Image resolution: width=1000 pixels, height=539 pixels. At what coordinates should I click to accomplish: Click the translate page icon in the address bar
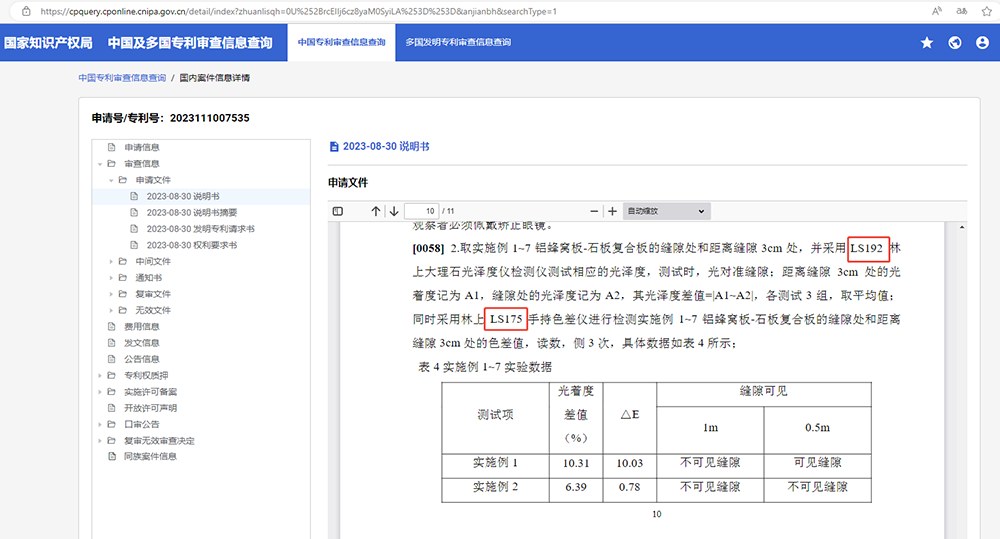coord(962,11)
